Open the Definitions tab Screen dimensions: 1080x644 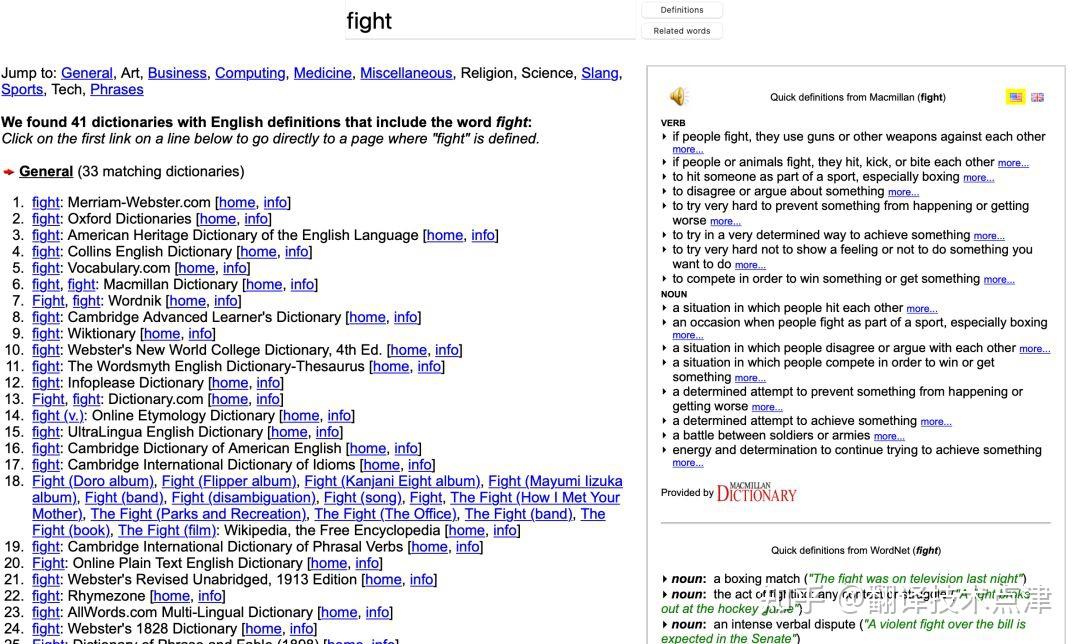click(682, 10)
